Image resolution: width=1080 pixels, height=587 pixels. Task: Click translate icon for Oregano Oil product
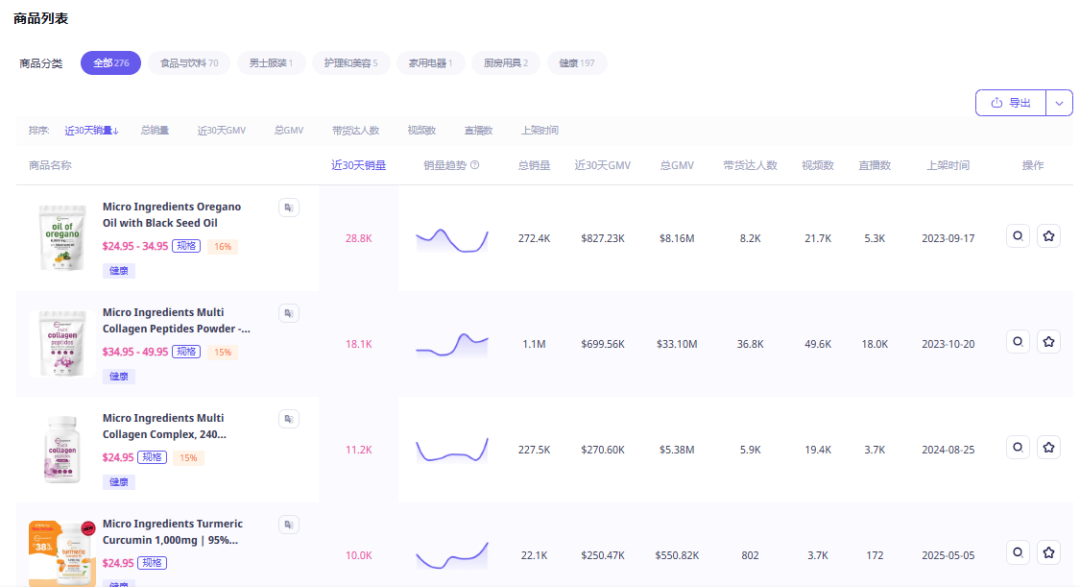click(289, 207)
